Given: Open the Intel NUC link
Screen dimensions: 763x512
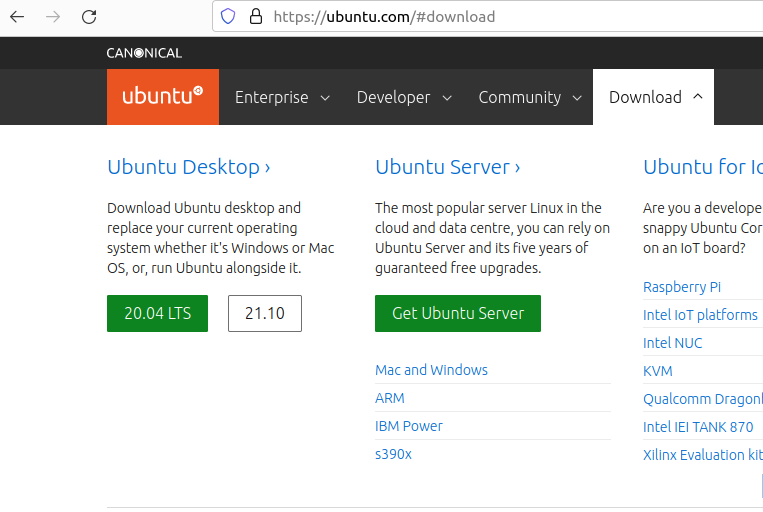Looking at the screenshot, I should tap(672, 343).
